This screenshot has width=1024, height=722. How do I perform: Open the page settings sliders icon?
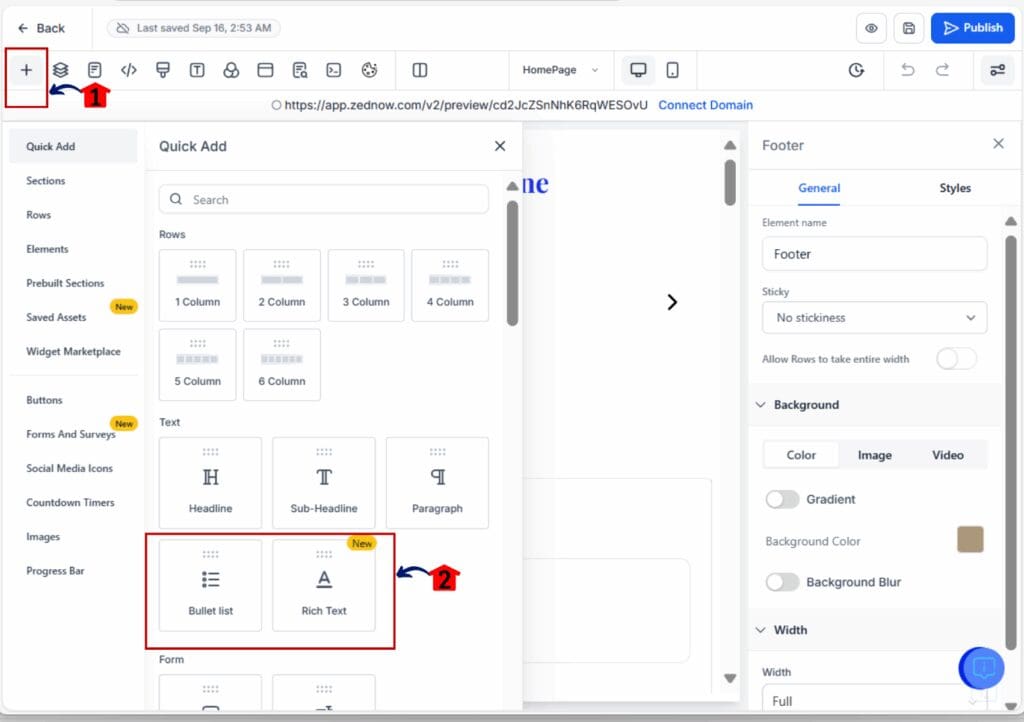point(996,70)
